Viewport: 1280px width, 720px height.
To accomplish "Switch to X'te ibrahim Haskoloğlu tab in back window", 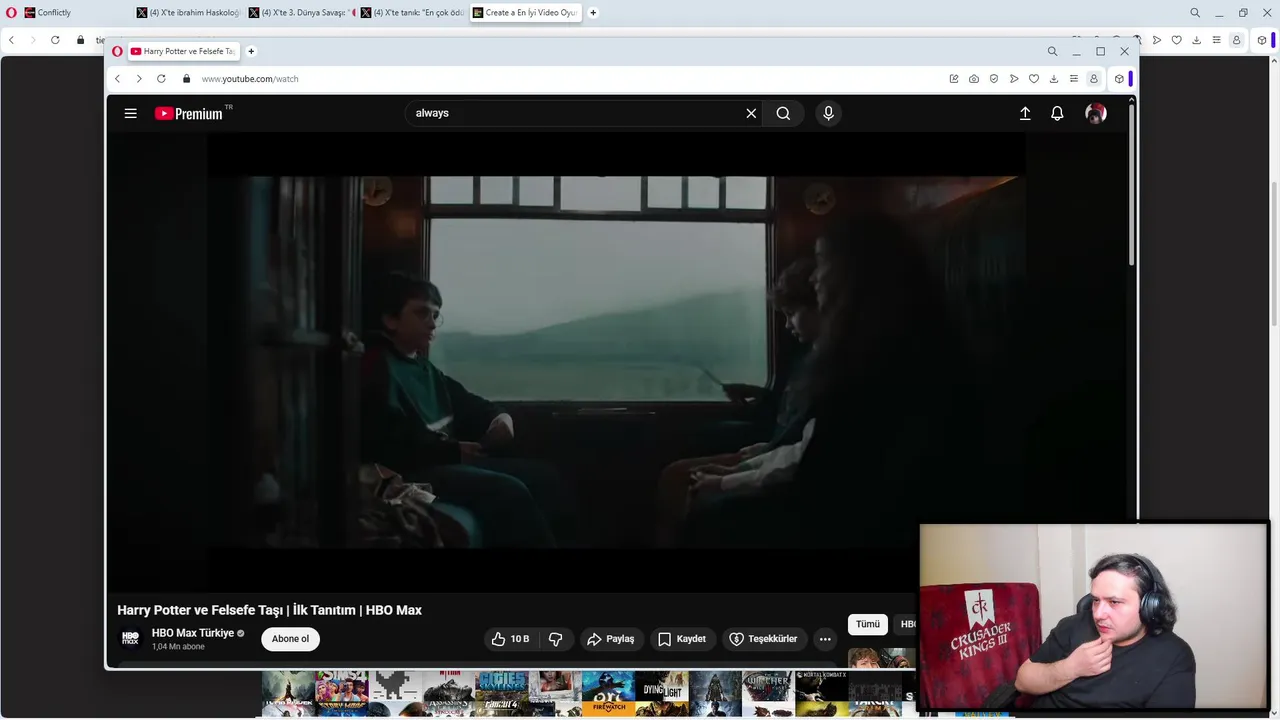I will 188,13.
